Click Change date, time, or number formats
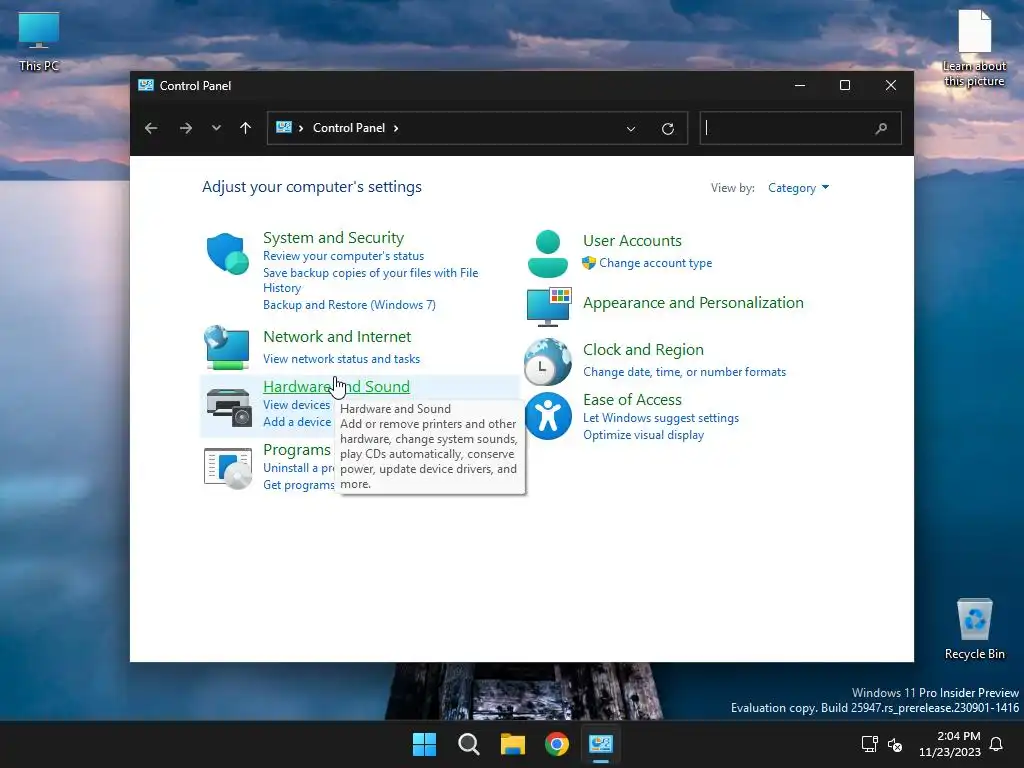 (x=684, y=372)
